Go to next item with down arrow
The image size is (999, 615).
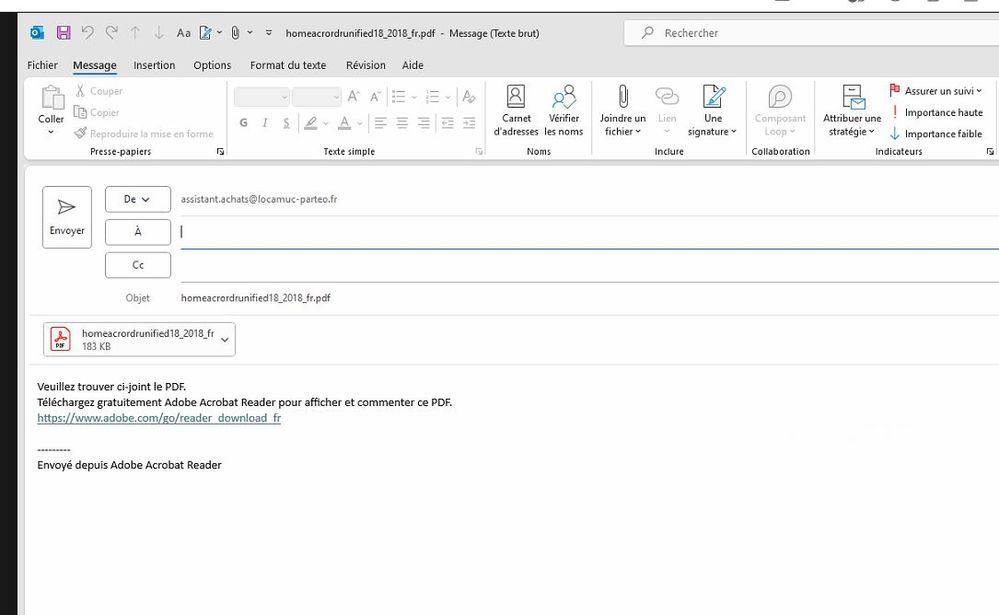159,33
